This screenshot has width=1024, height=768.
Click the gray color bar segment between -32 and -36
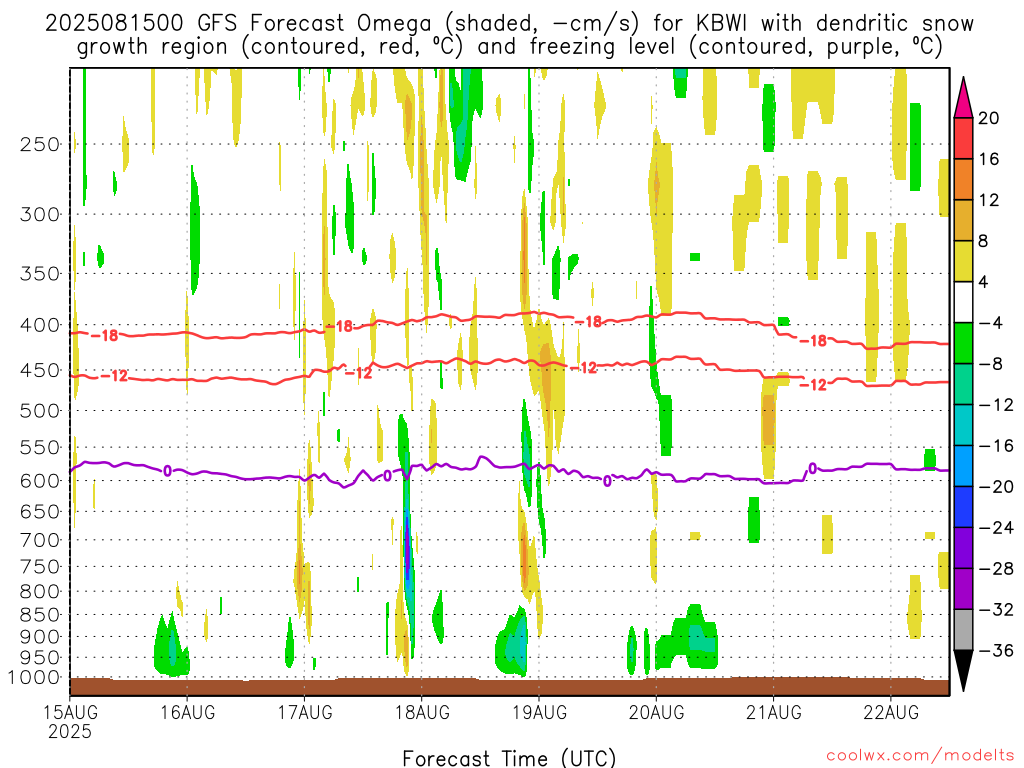963,630
